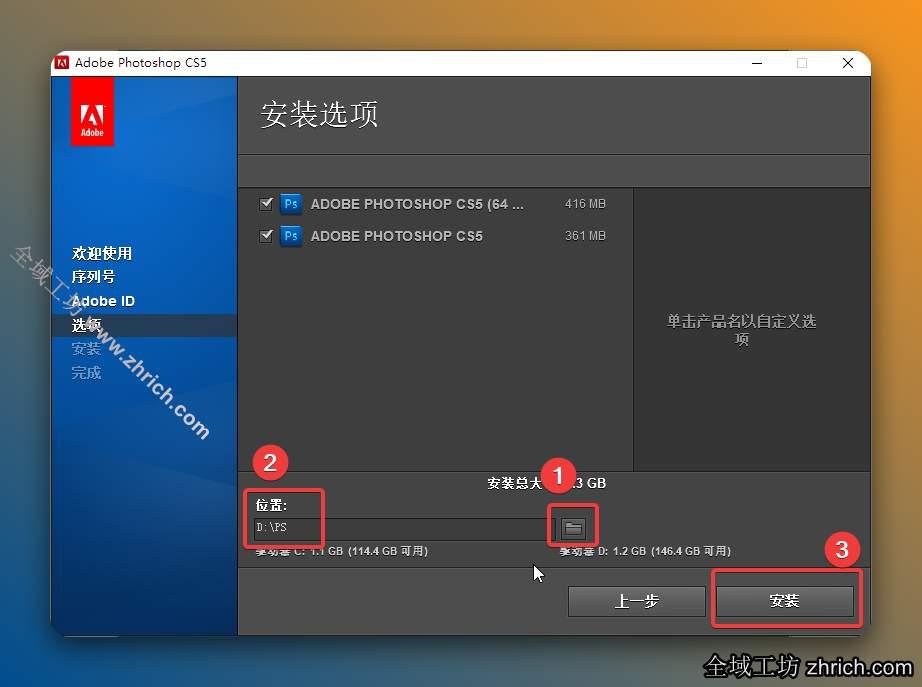Screen dimensions: 922x687
Task: Click the Ps icon of Photoshop CS5 (64 ...
Action: coord(290,204)
